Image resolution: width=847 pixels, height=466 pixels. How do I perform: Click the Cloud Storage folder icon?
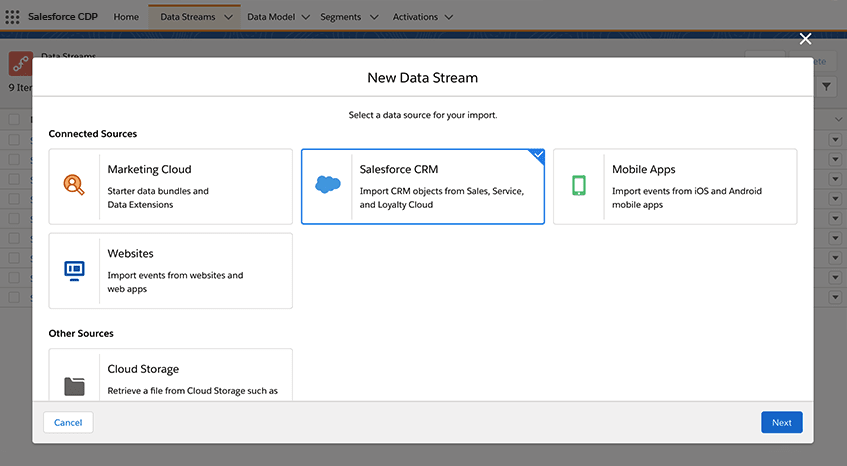click(74, 386)
